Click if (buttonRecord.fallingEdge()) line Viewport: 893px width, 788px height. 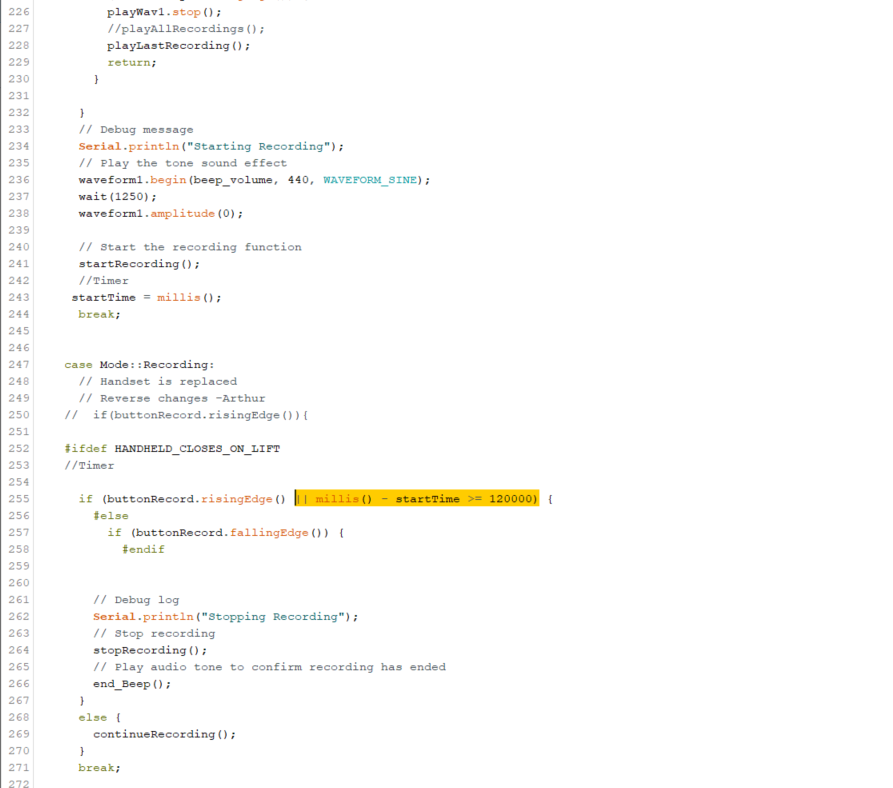(x=226, y=533)
